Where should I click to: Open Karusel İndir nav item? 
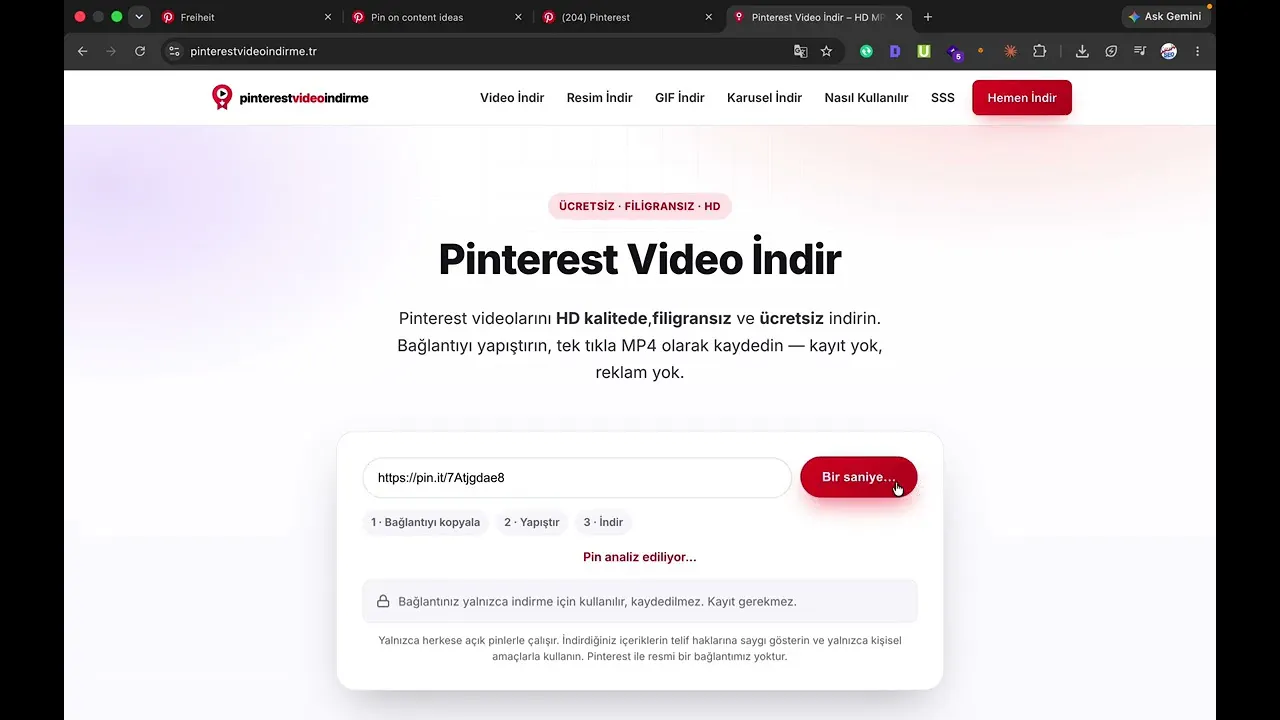click(x=764, y=98)
